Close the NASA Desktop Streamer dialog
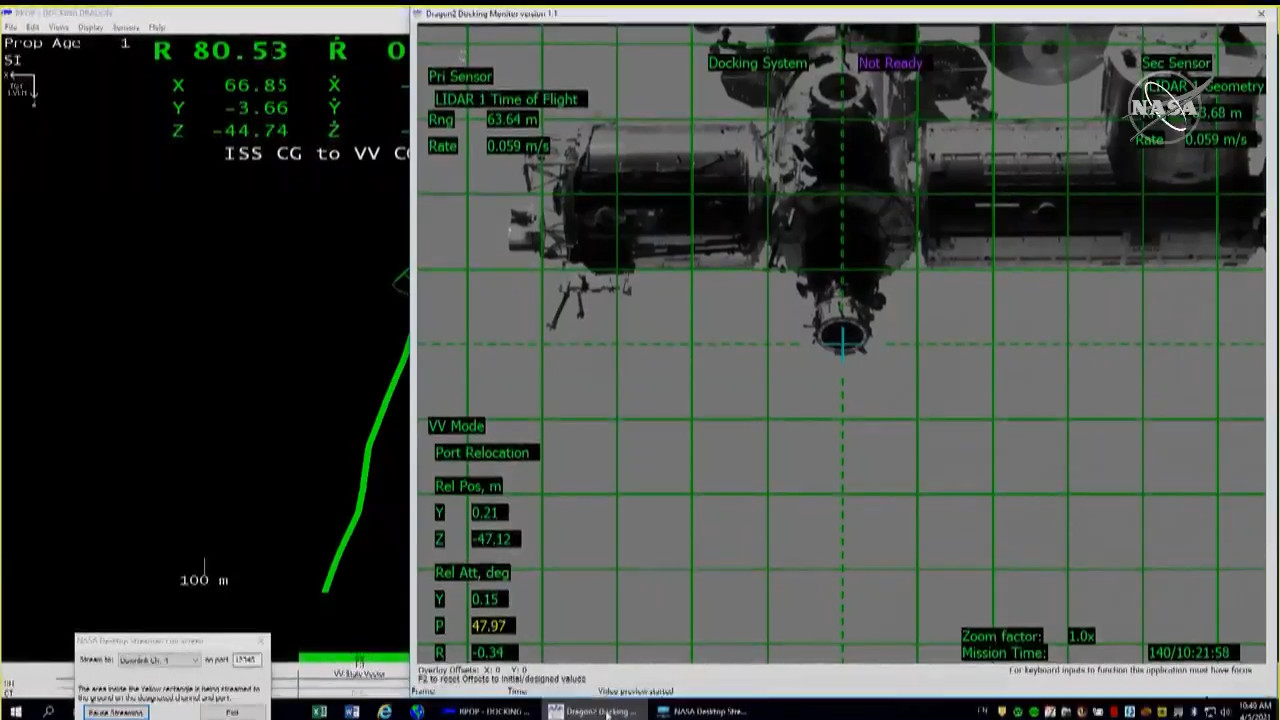 [x=262, y=640]
